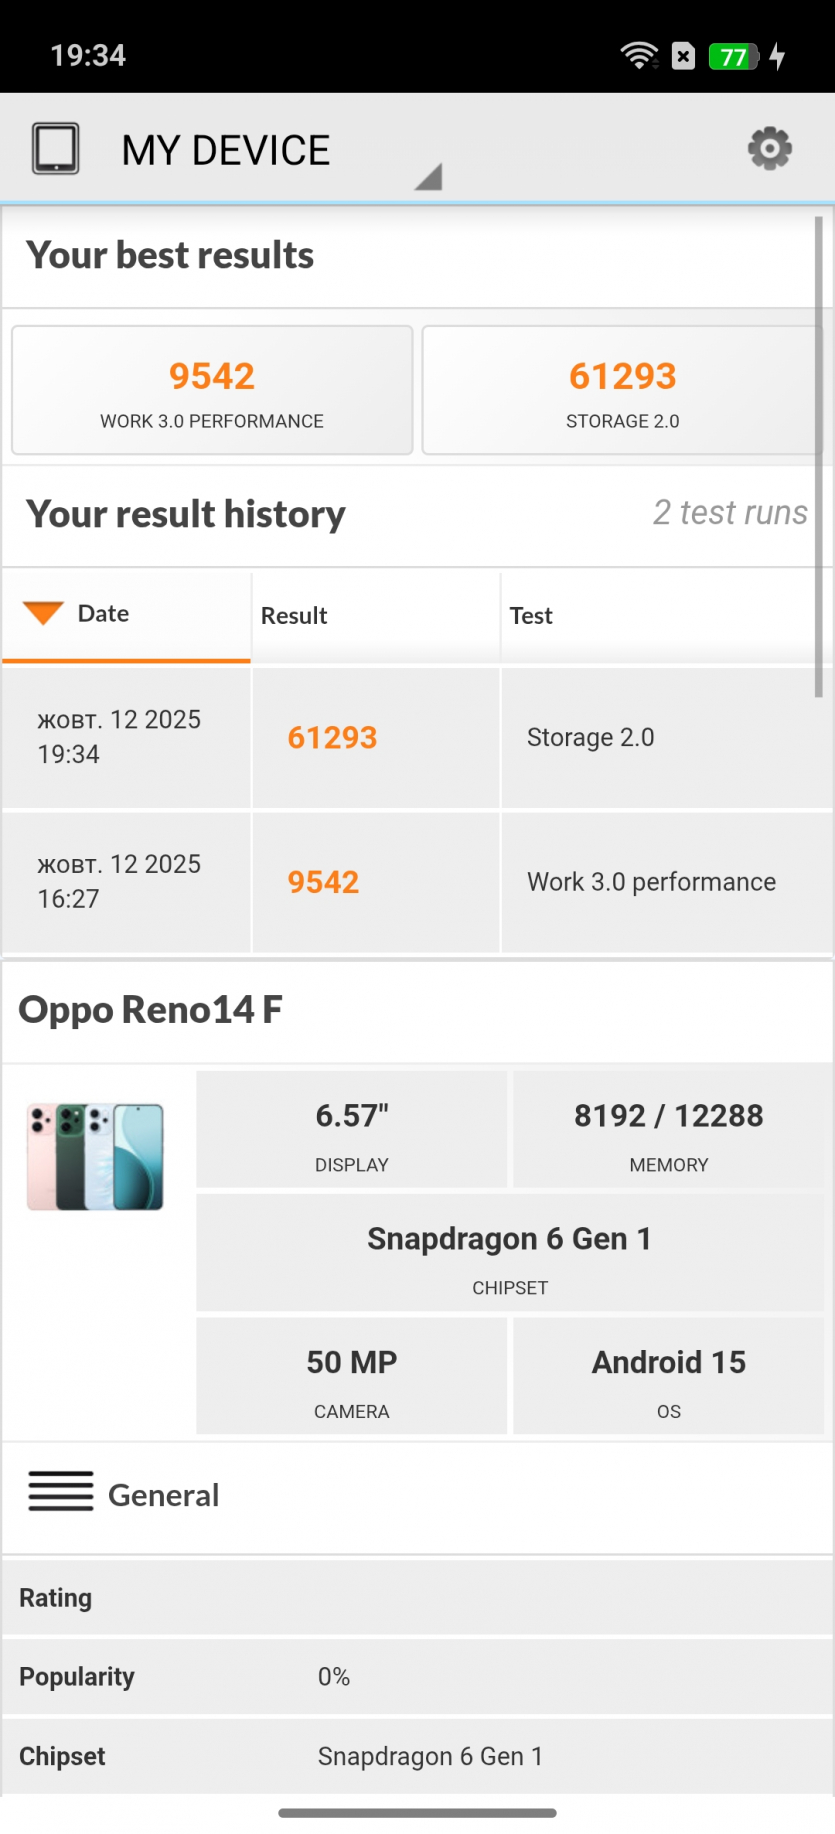
Task: Tap the Oppo Reno14 F phone thumbnail
Action: coord(96,1157)
